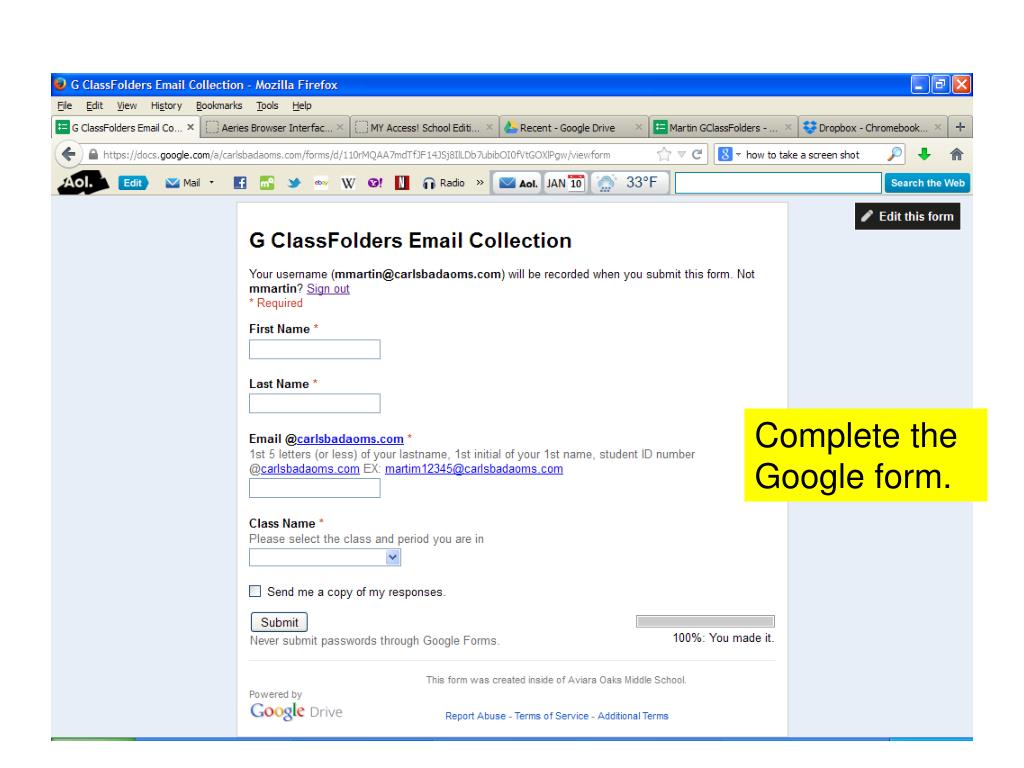Click the AOL logo in the toolbar
This screenshot has width=1024, height=768.
point(82,184)
